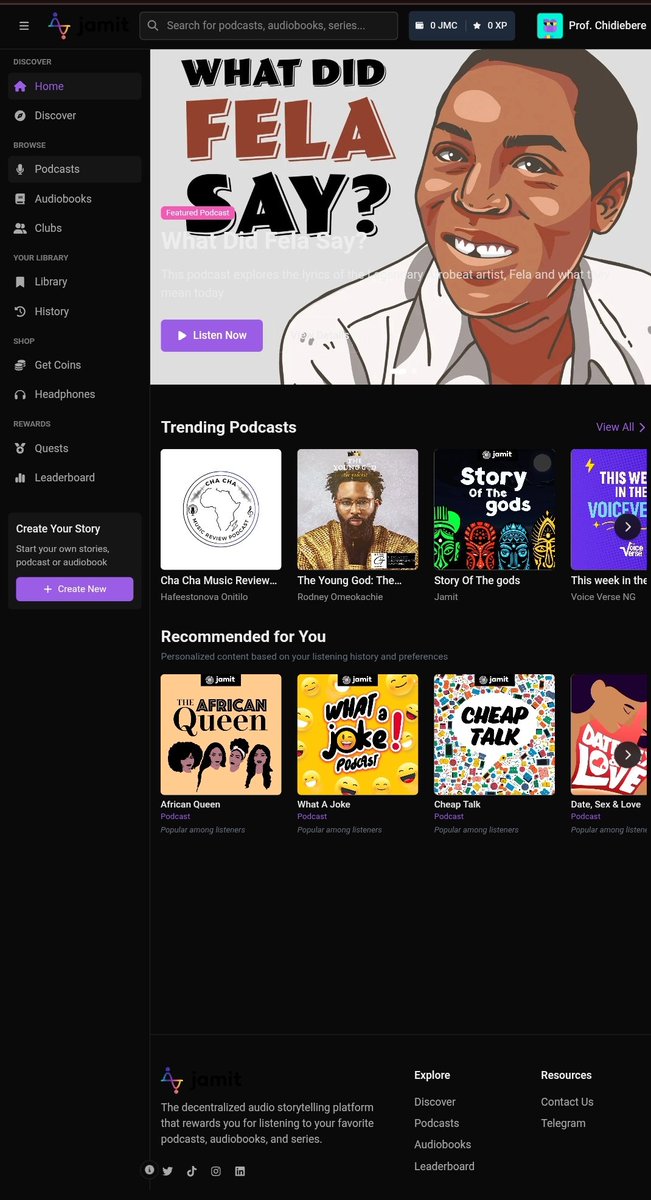Click the Headphones icon in sidebar
The width and height of the screenshot is (651, 1200).
click(20, 394)
